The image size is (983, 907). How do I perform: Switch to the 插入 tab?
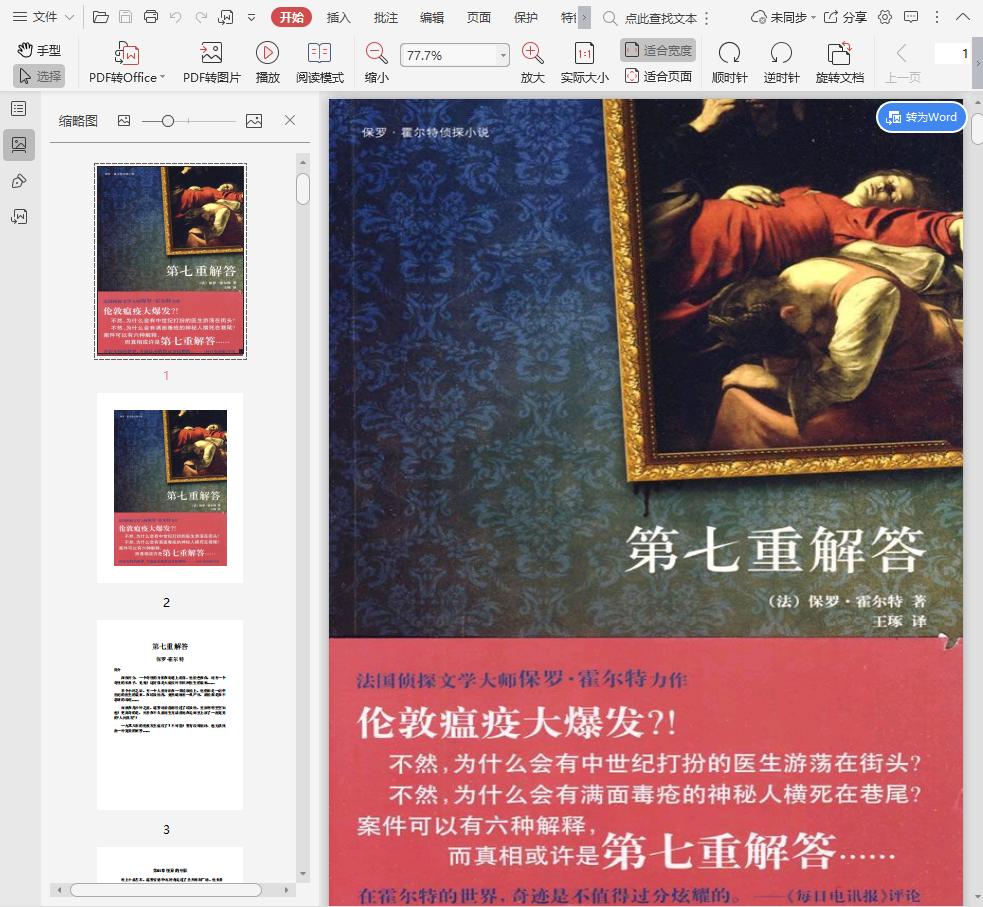pos(339,18)
